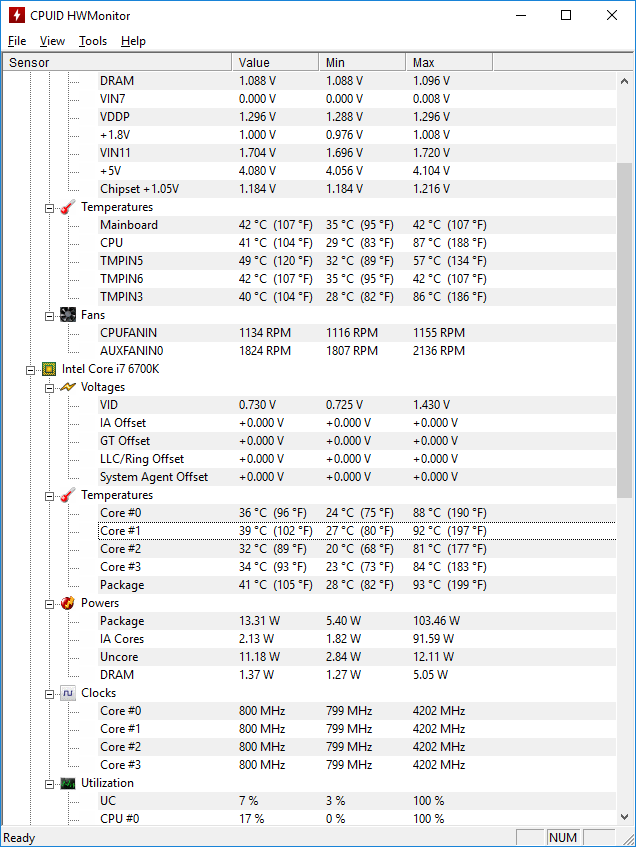
Task: Click the Fans section fan icon
Action: [68, 315]
